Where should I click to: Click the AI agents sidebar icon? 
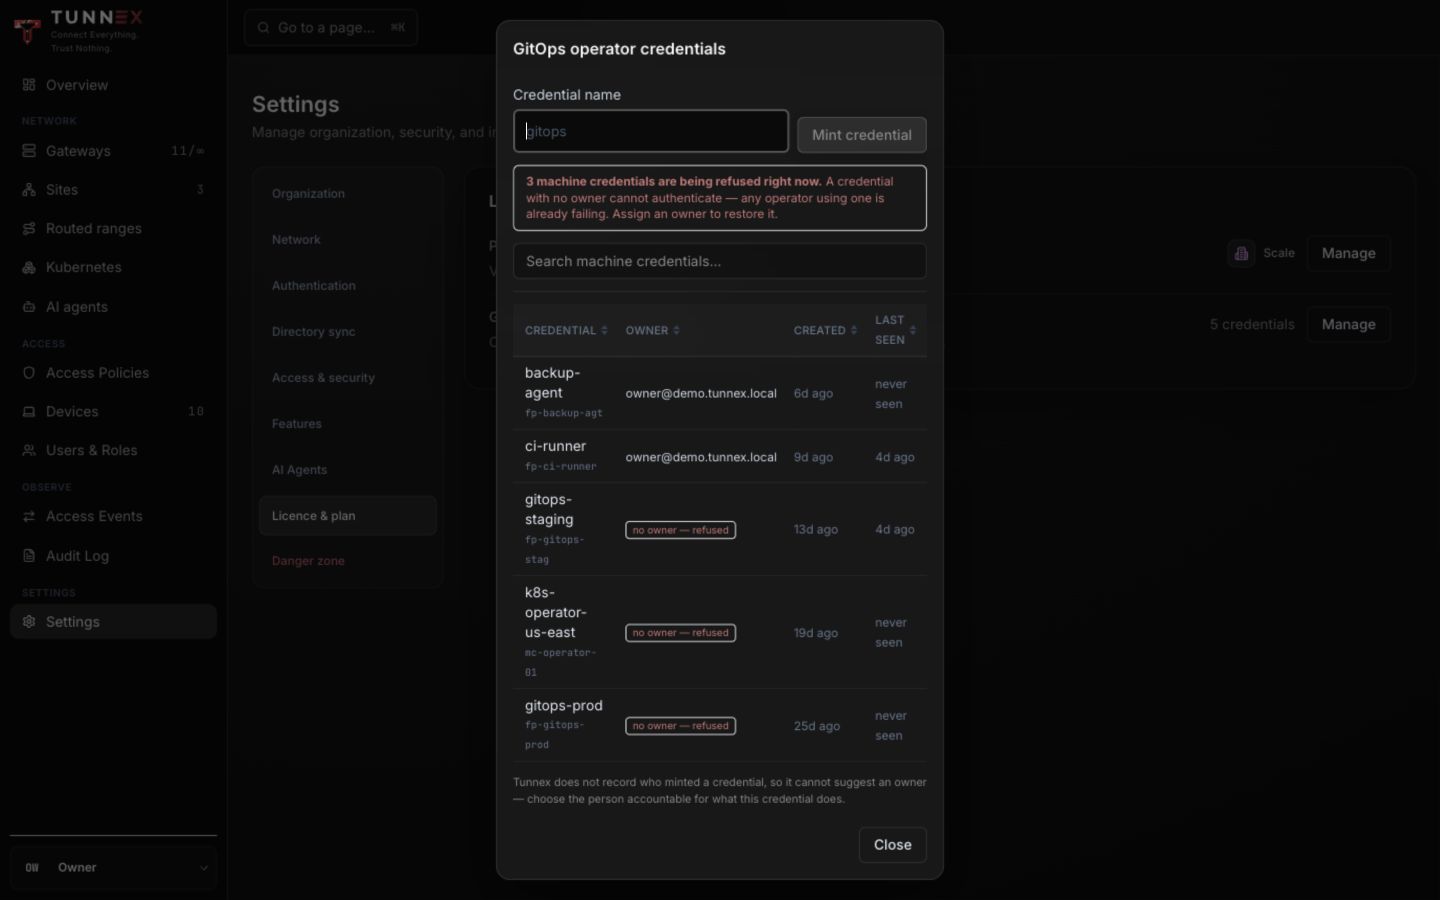(x=29, y=307)
